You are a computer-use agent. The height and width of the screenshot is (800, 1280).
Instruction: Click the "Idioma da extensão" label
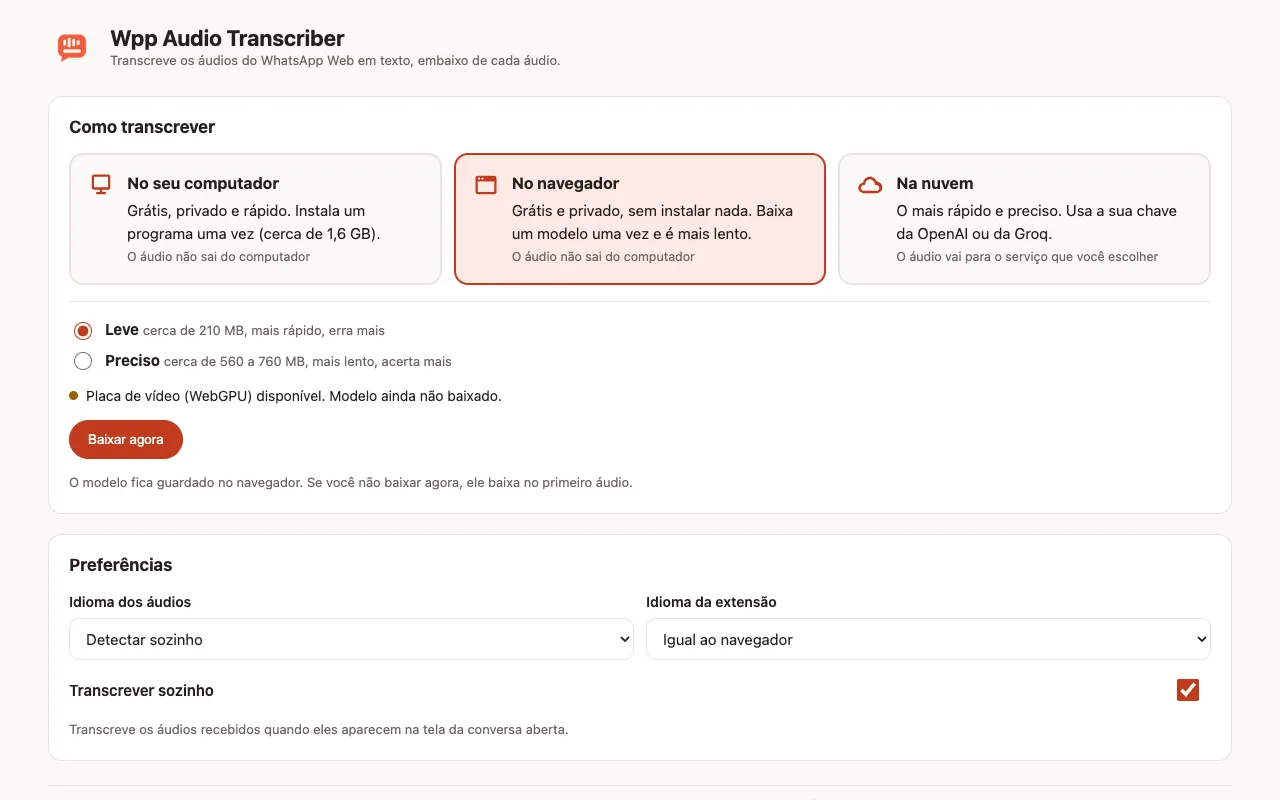point(711,602)
